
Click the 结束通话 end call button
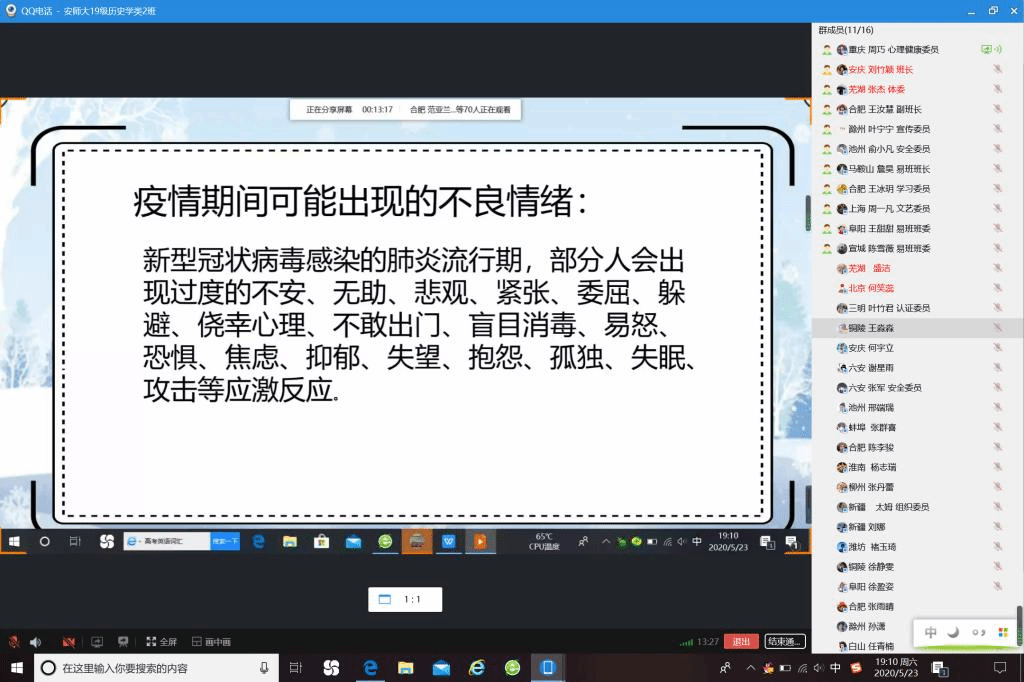click(x=784, y=642)
